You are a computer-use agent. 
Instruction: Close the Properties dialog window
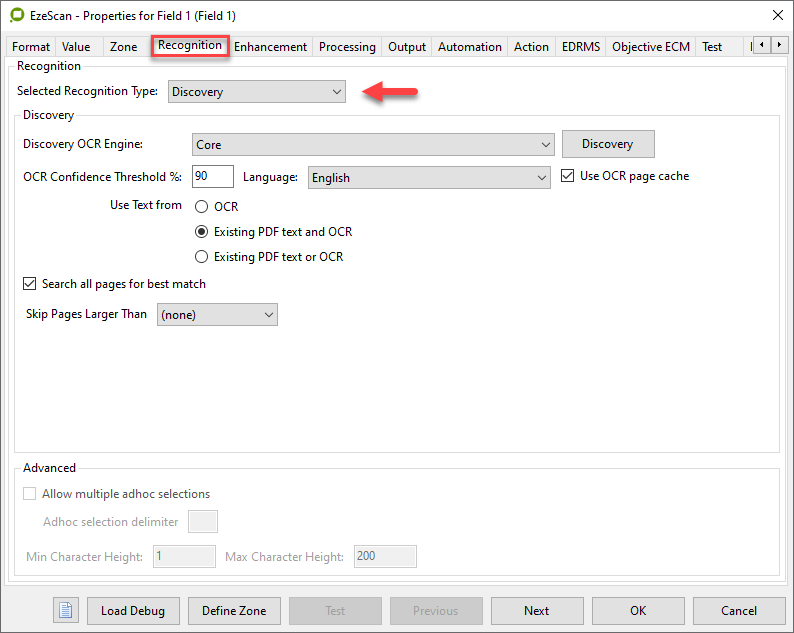click(x=778, y=15)
